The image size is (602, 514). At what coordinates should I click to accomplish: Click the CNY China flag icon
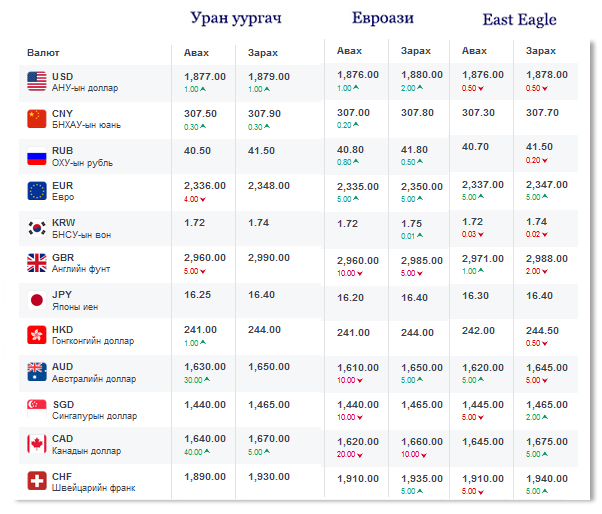coord(37,118)
